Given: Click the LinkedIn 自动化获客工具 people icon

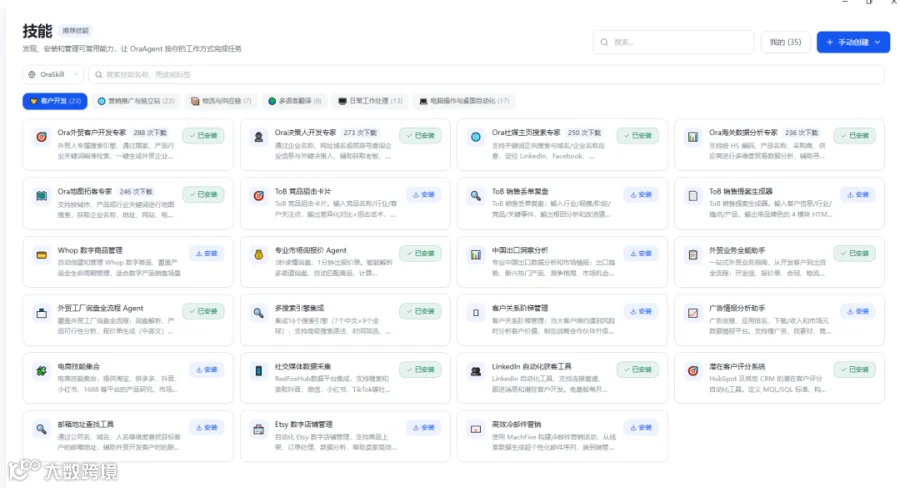Looking at the screenshot, I should click(476, 371).
